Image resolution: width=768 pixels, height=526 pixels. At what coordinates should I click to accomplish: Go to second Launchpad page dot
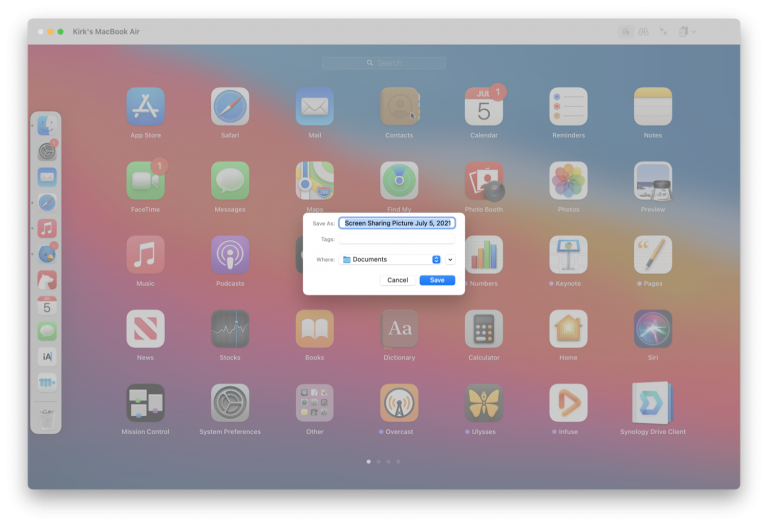379,461
